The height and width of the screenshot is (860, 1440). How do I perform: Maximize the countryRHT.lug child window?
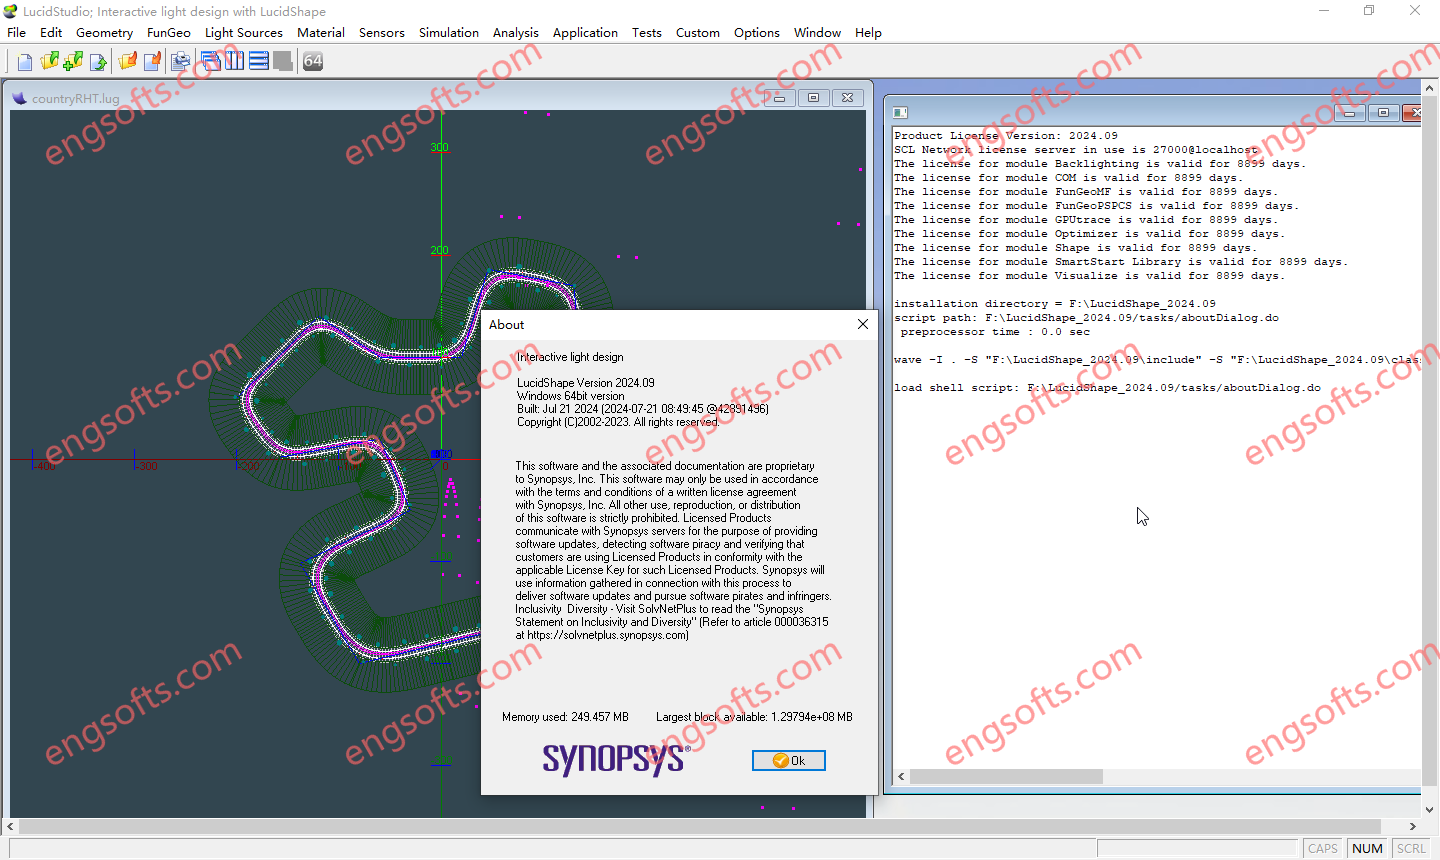pyautogui.click(x=813, y=98)
